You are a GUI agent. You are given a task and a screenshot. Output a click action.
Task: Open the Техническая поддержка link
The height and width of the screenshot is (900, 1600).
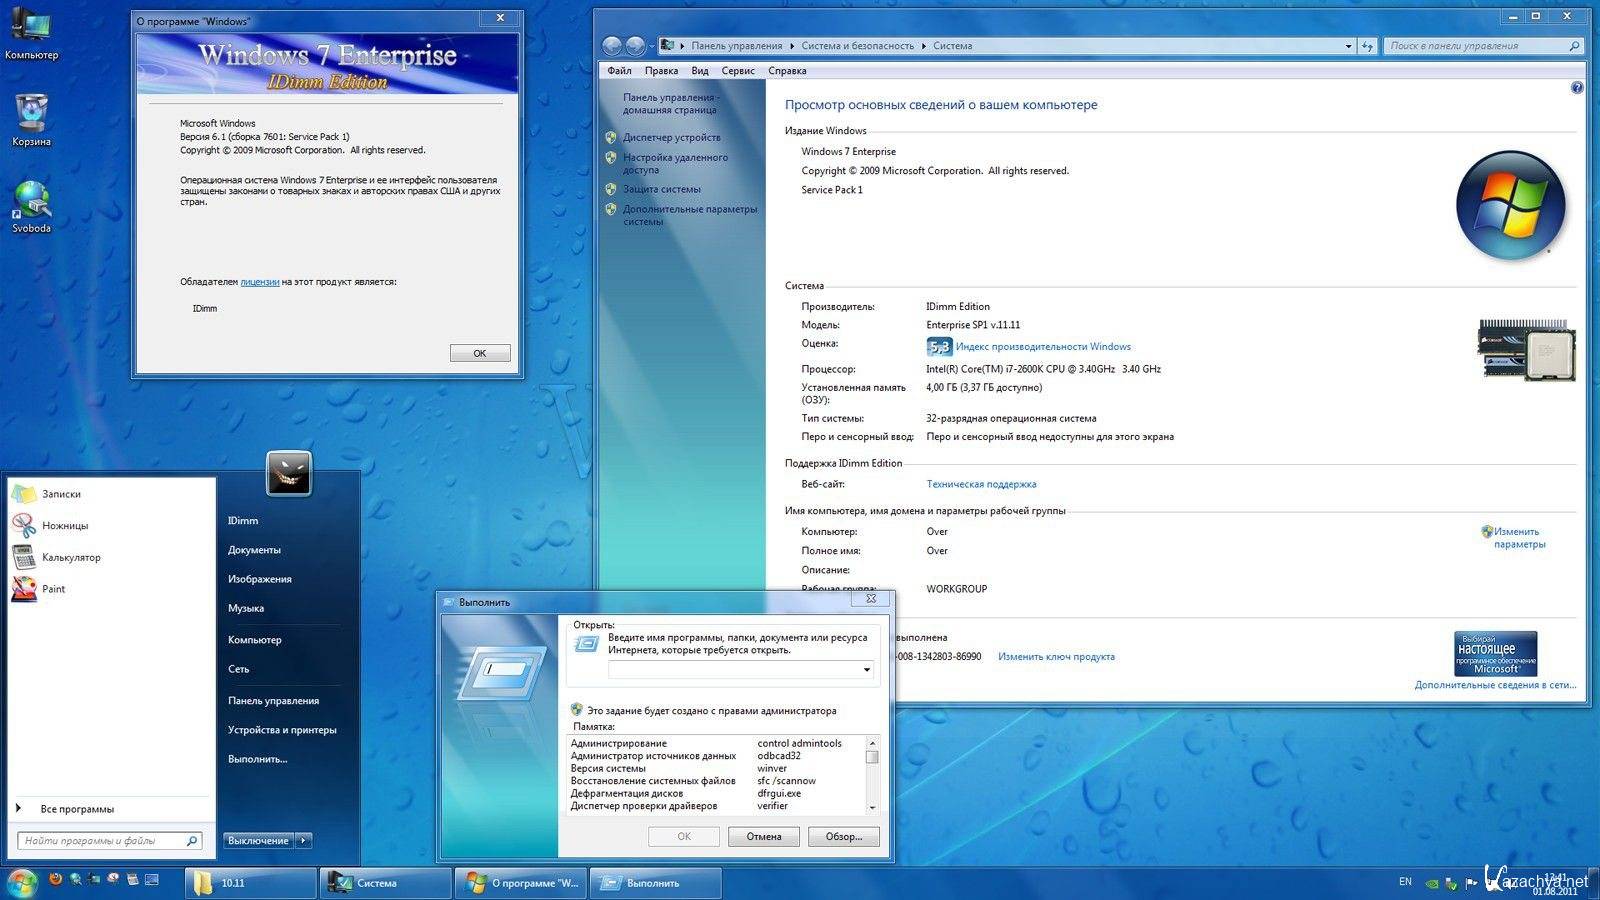pos(981,484)
